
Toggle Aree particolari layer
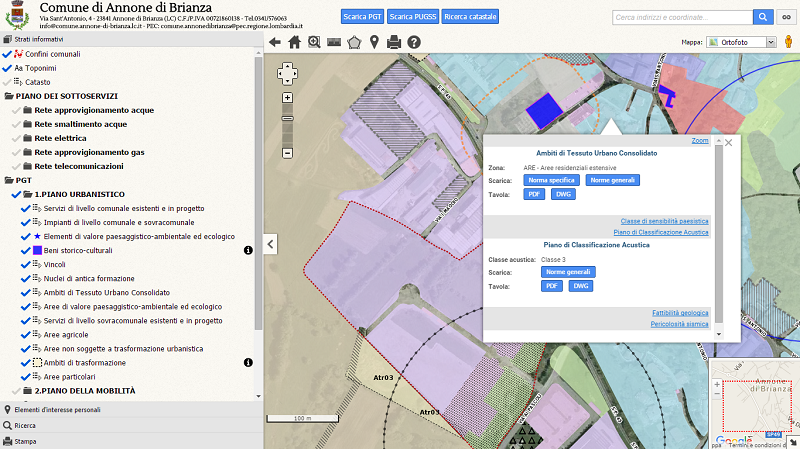pos(26,377)
